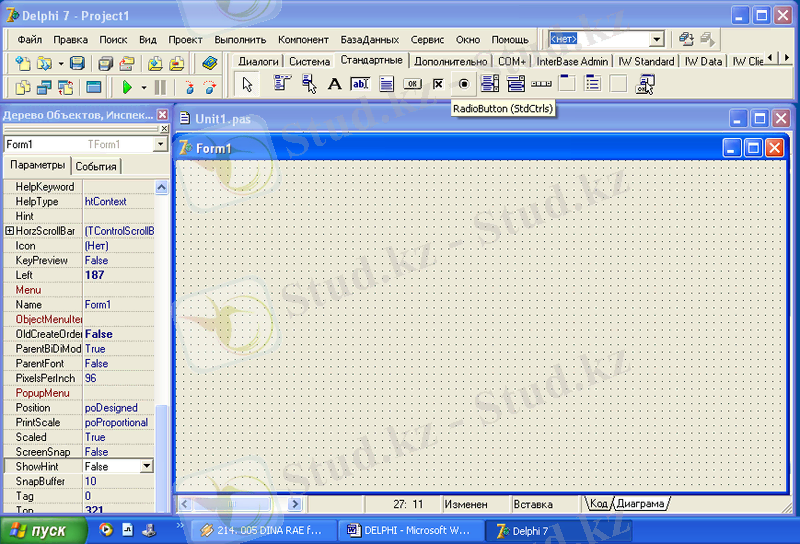
Task: Select the Position property row
Action: (79, 408)
